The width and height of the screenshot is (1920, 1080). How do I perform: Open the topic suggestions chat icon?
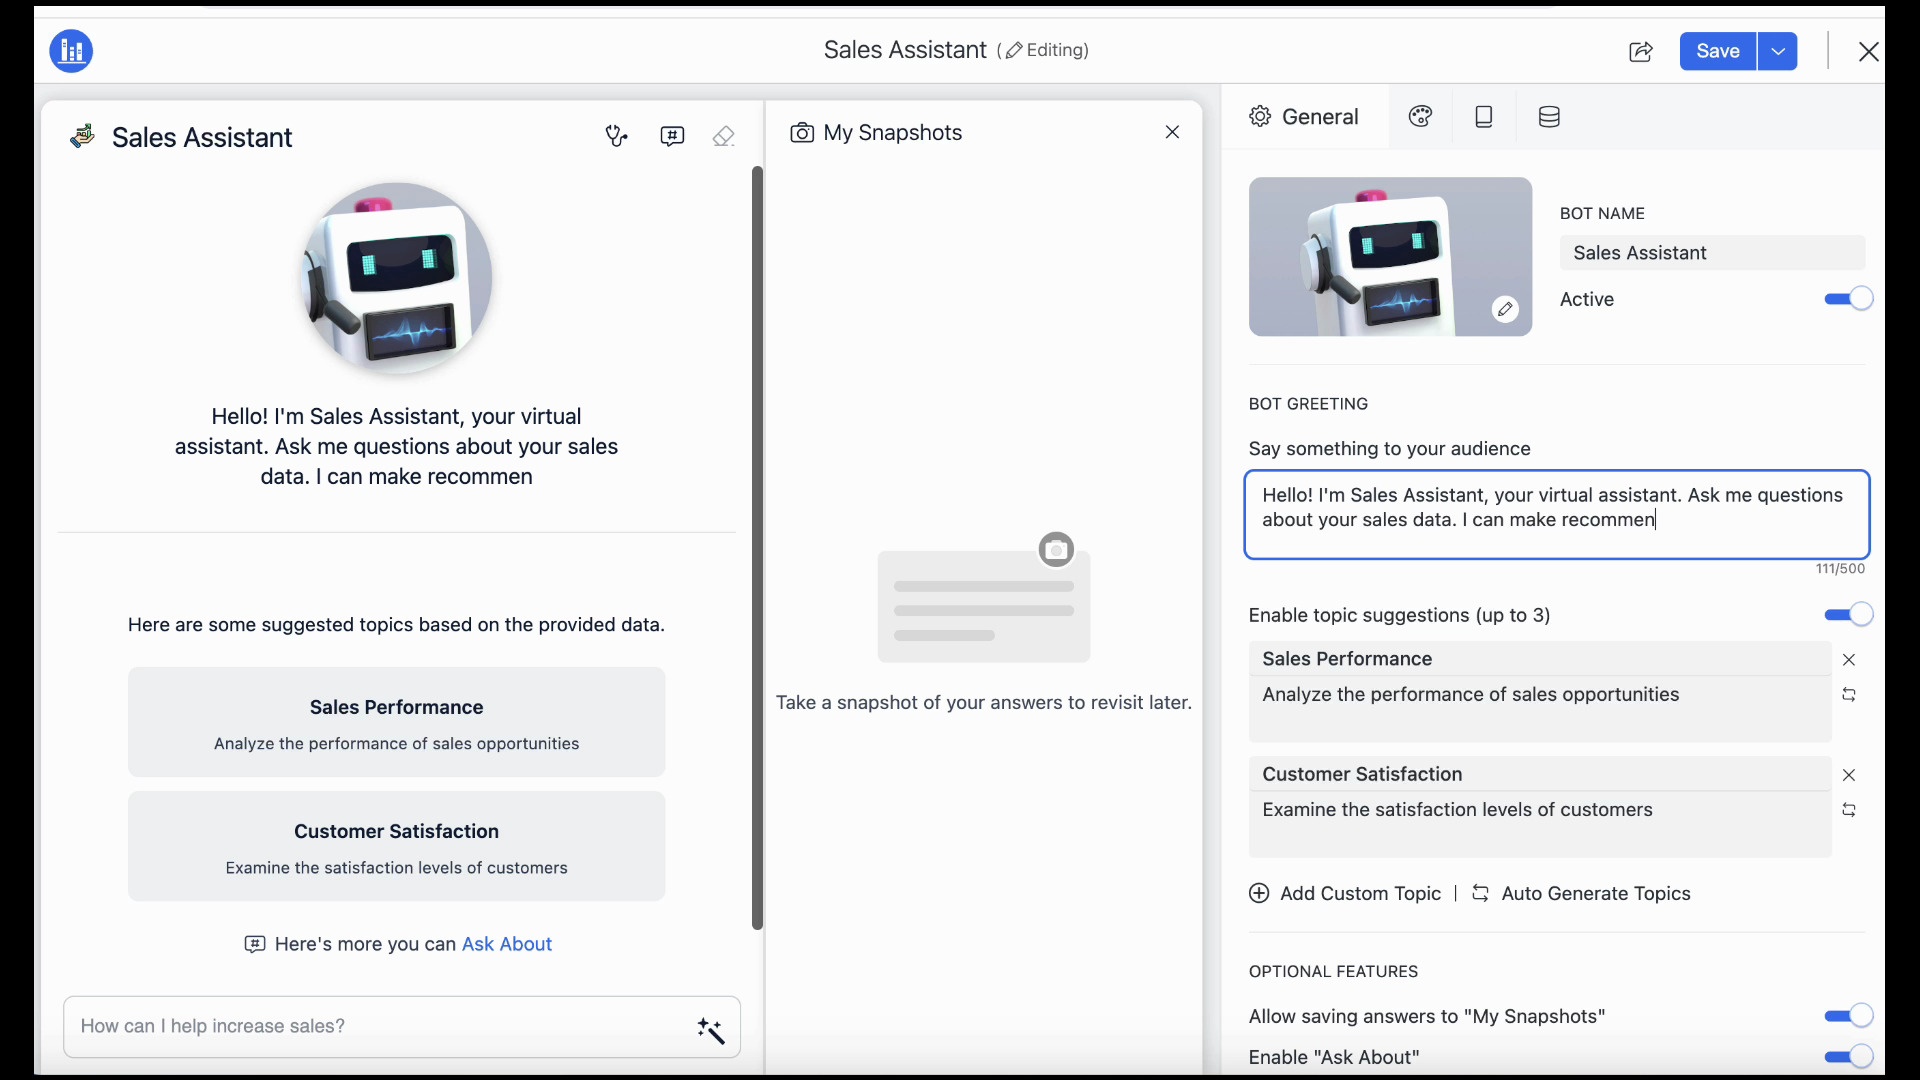[x=672, y=136]
